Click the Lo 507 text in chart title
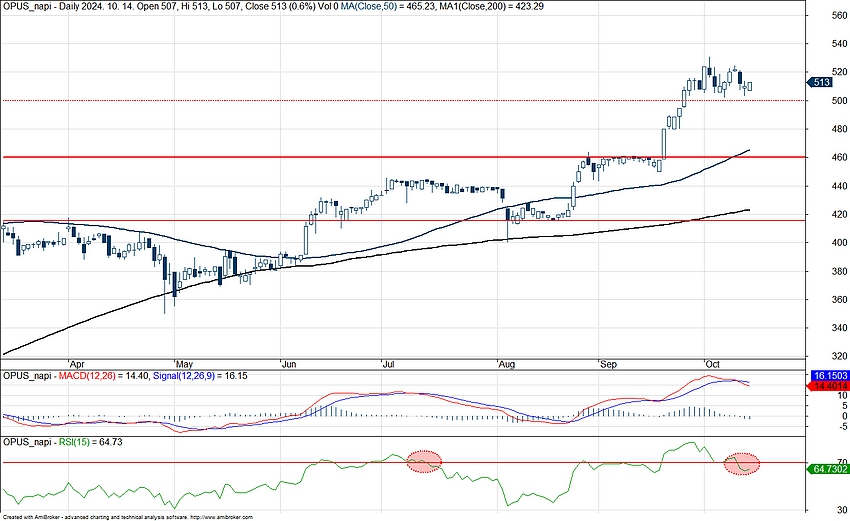 (227, 7)
